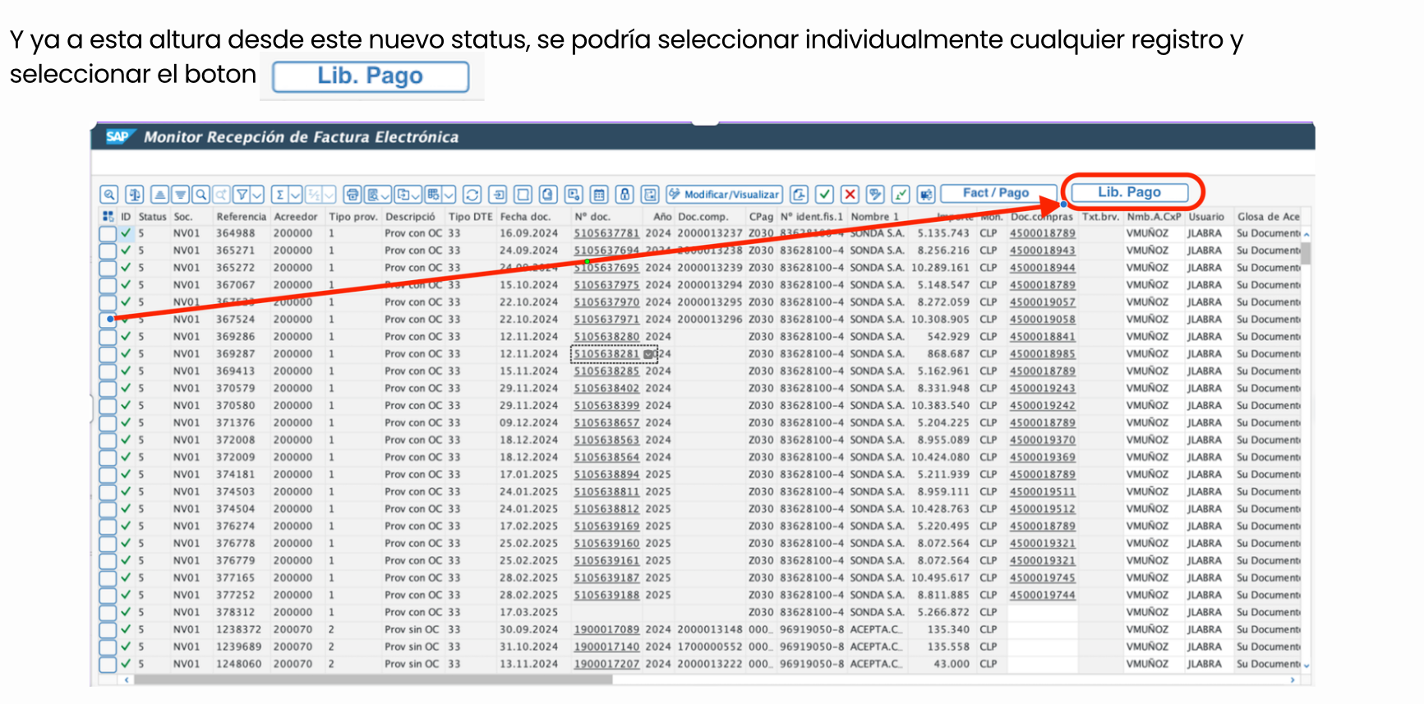Click the green checkmark approval icon
The height and width of the screenshot is (704, 1424).
[823, 194]
